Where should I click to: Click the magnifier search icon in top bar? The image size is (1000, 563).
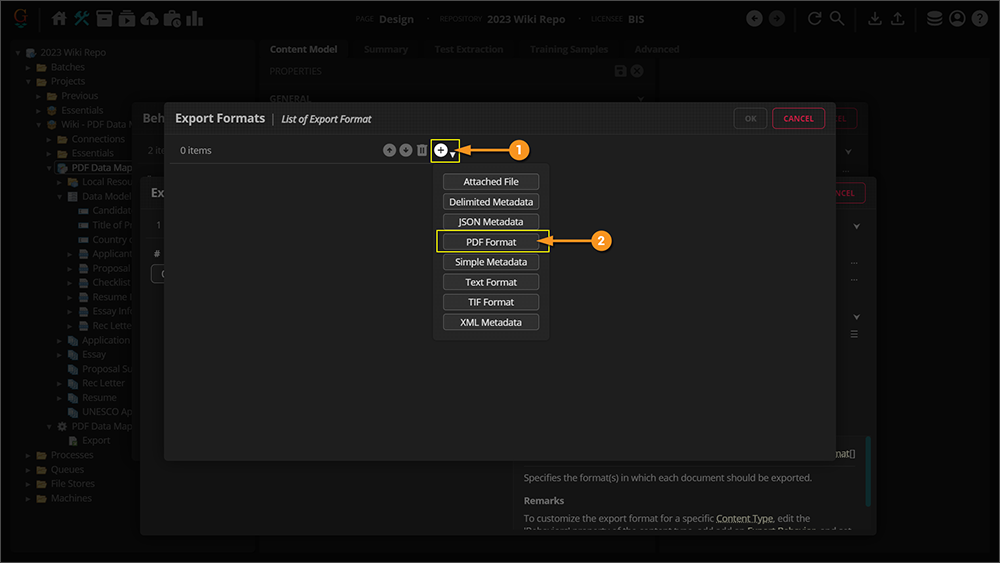(837, 19)
